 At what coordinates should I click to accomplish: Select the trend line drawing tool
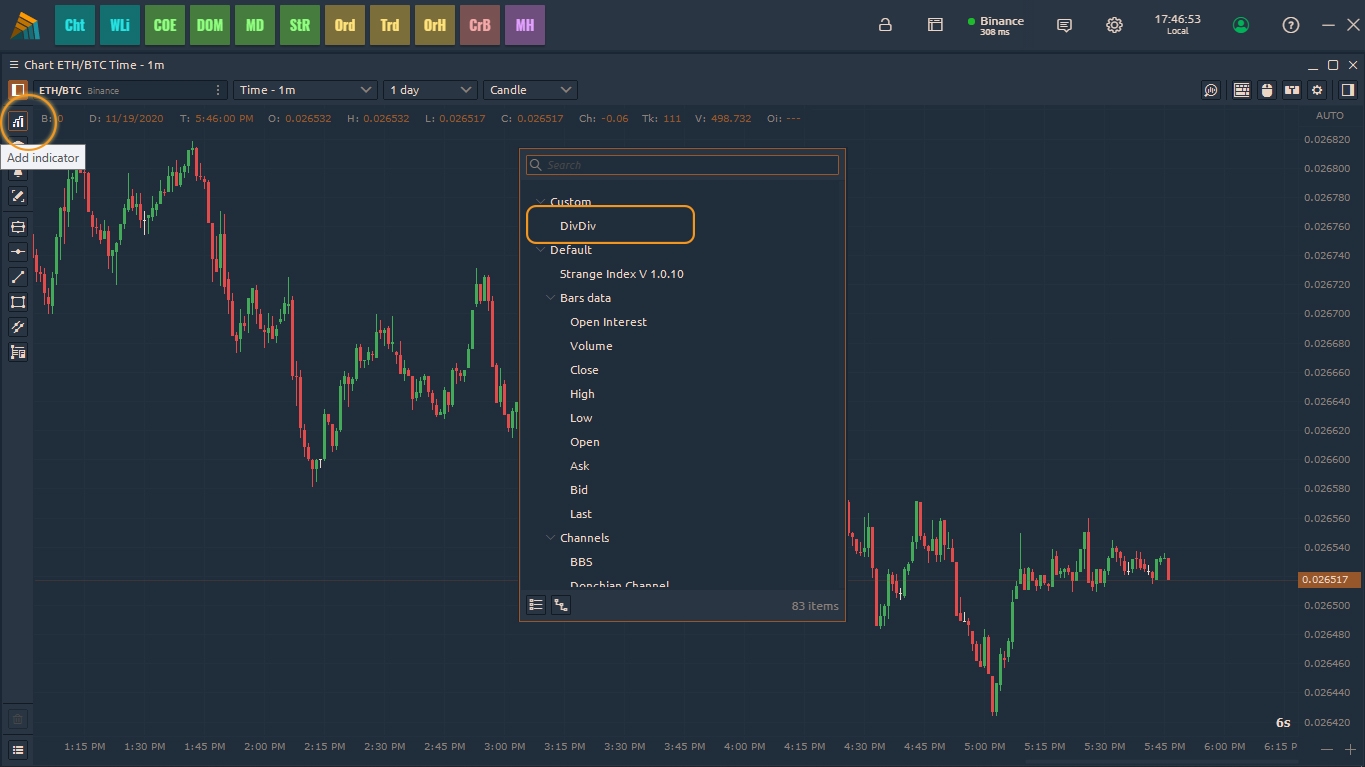click(18, 277)
